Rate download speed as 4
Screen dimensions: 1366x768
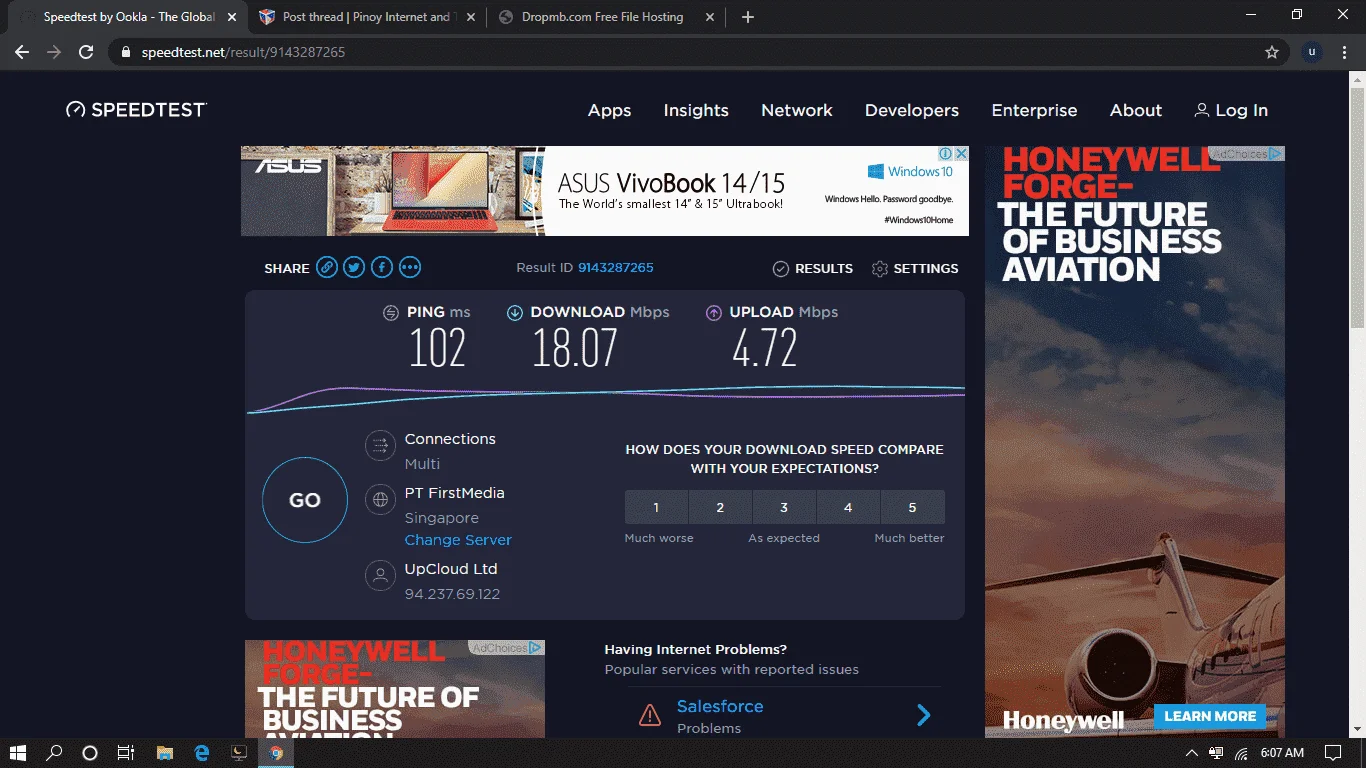coord(848,507)
